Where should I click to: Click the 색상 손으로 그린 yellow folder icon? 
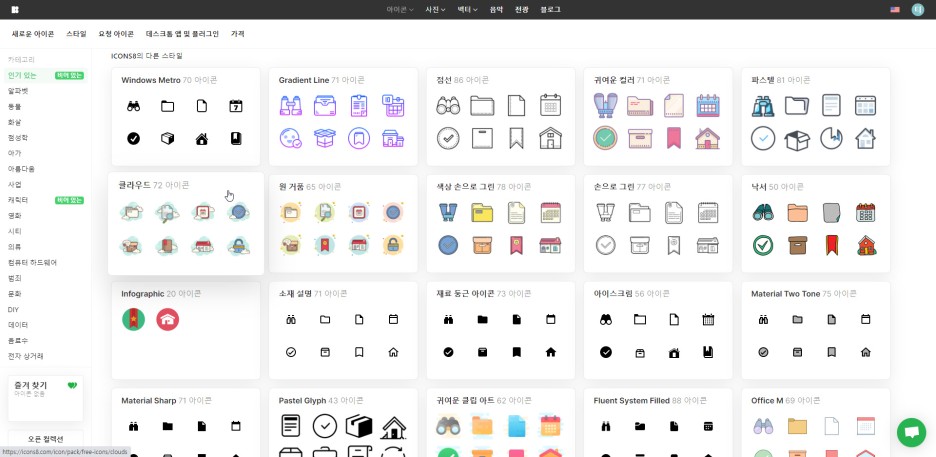482,212
